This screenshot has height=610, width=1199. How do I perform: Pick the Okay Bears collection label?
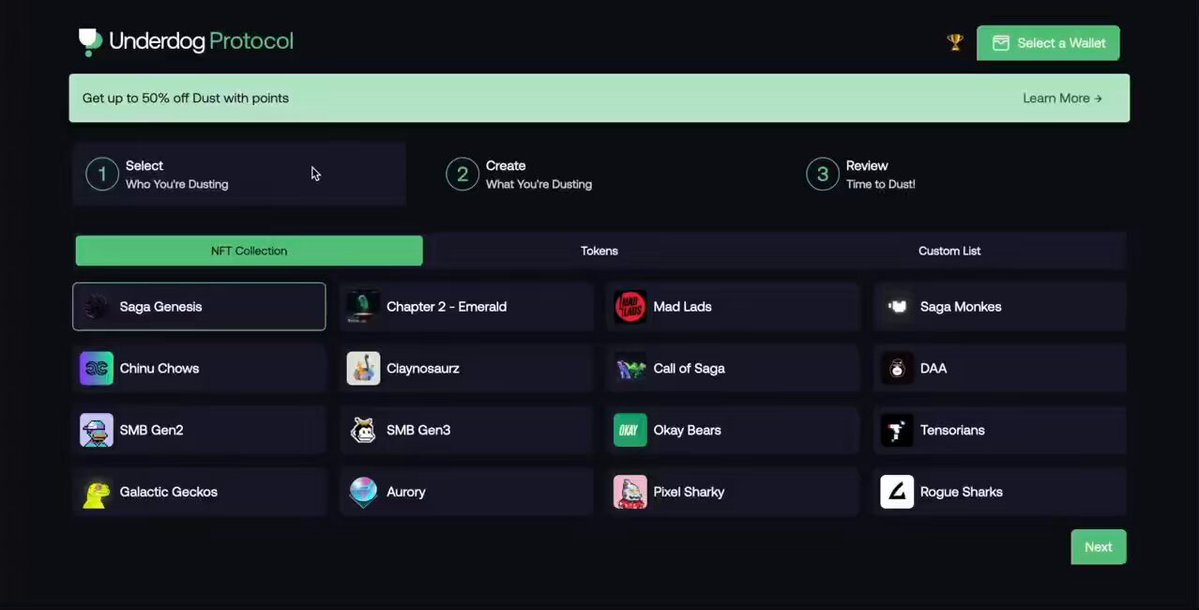[x=687, y=430]
